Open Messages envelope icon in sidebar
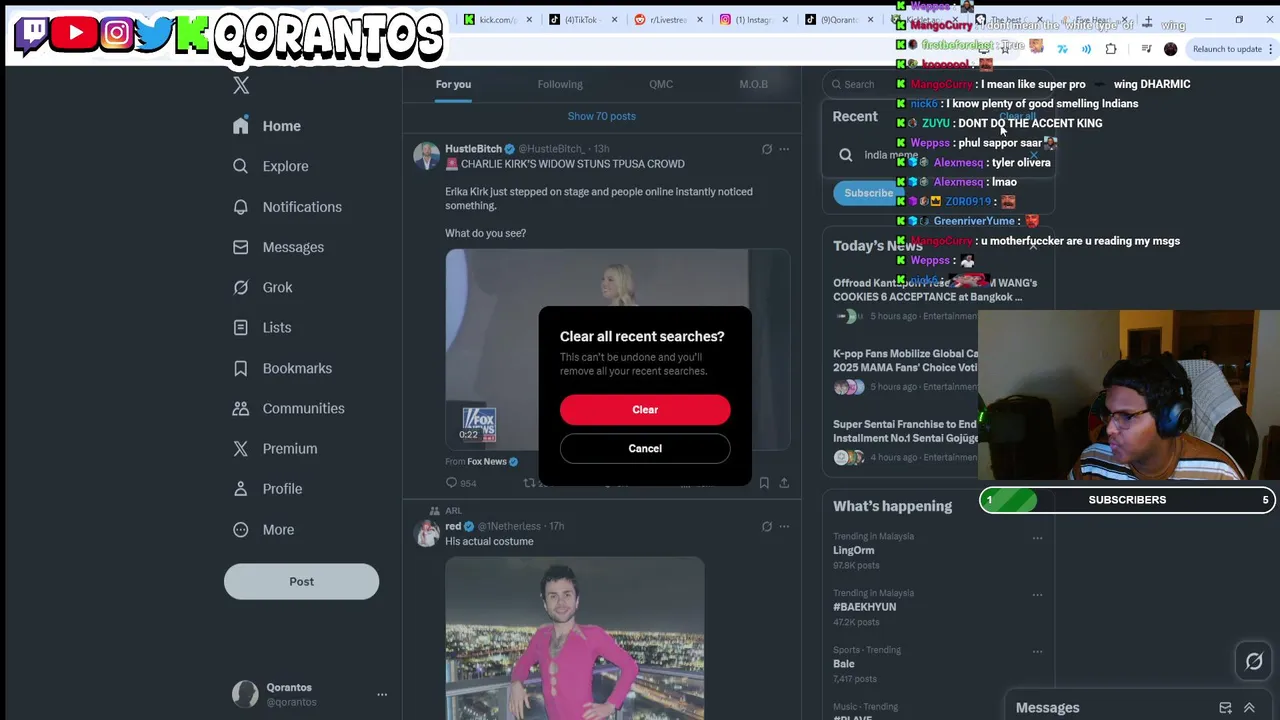The height and width of the screenshot is (720, 1280). 240,247
